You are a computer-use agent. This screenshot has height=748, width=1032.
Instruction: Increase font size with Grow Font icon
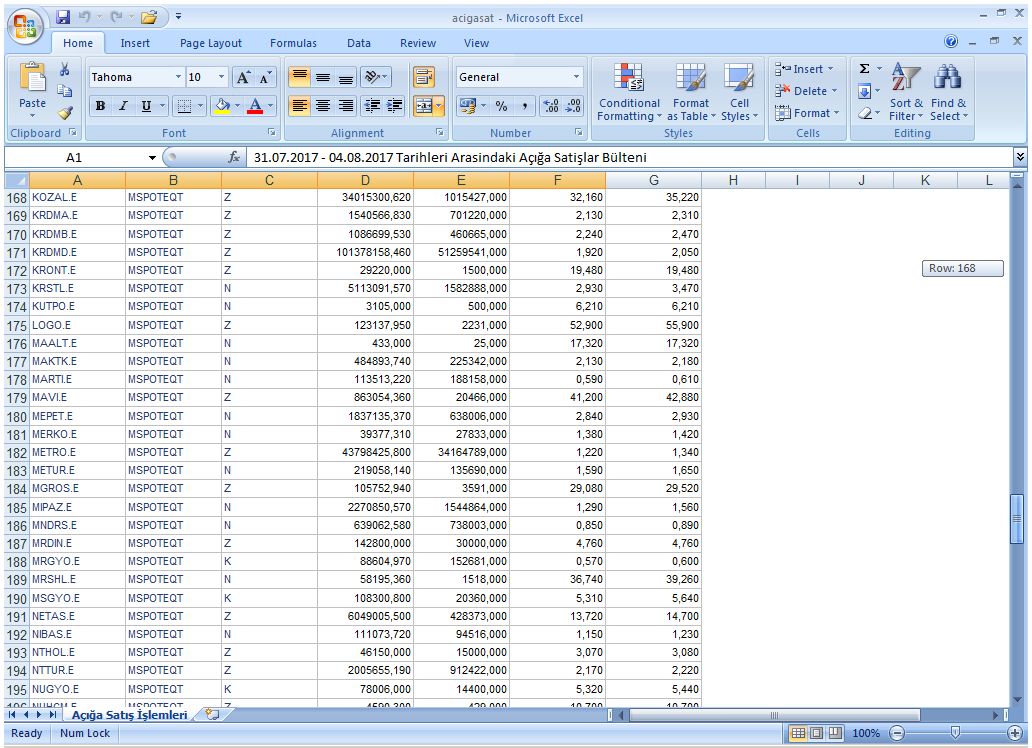243,77
